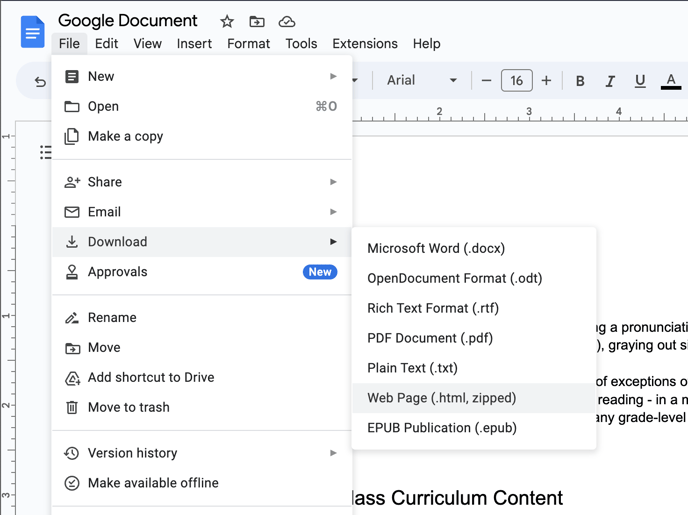Open the Help menu

pos(426,44)
